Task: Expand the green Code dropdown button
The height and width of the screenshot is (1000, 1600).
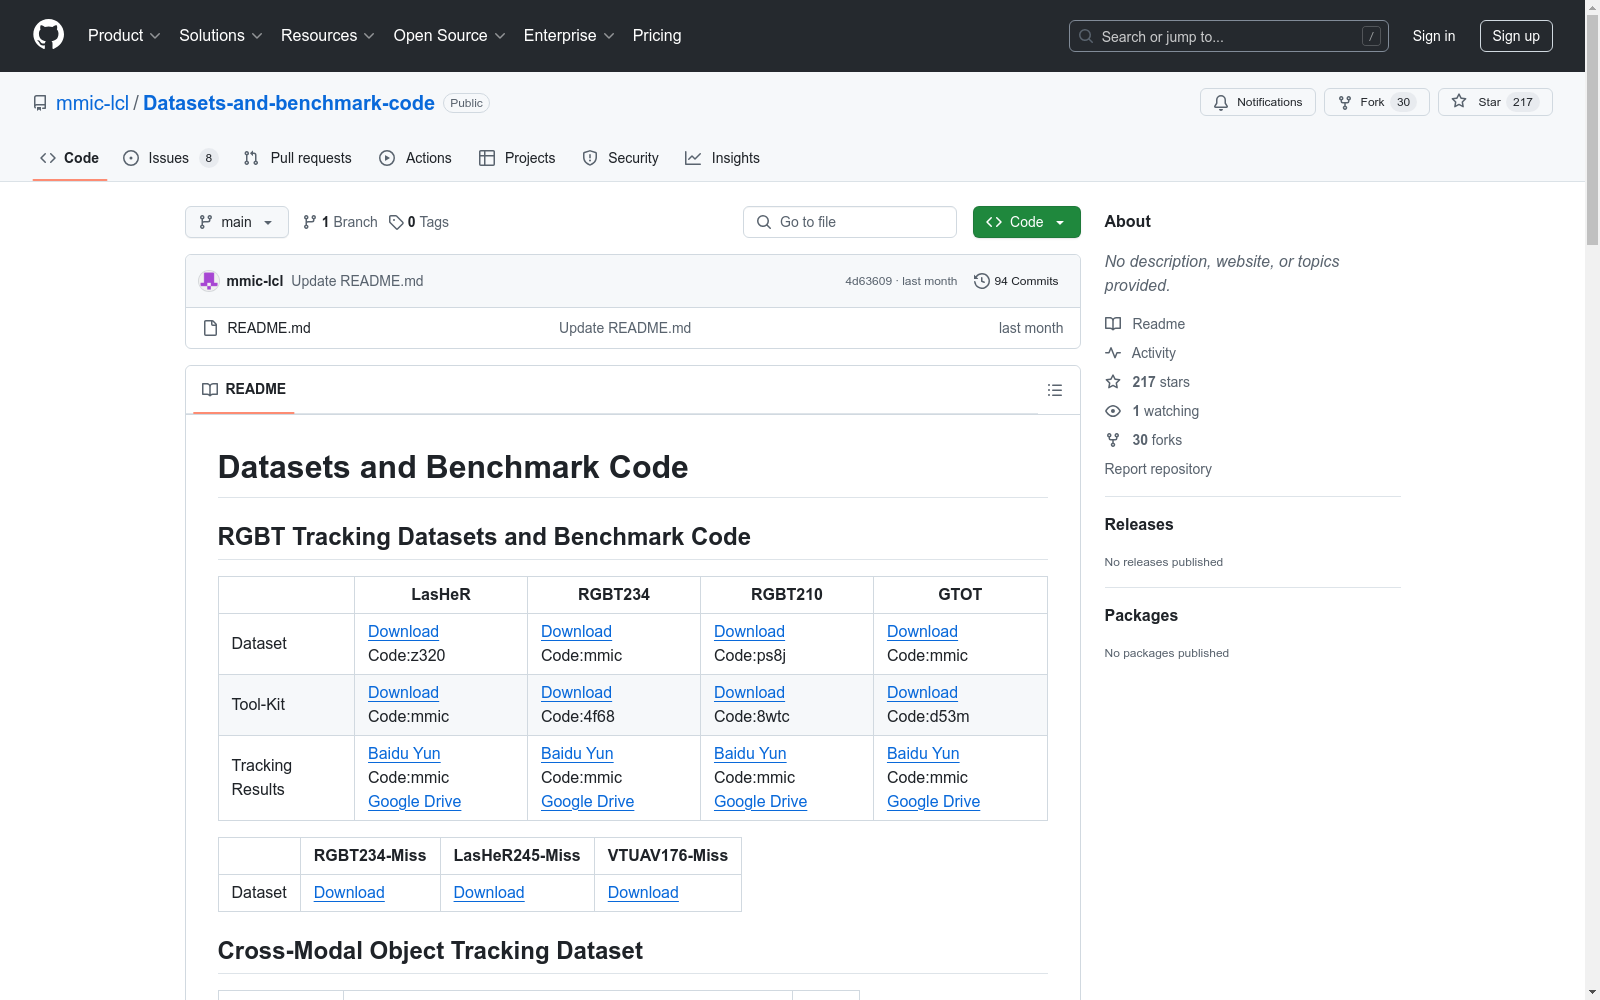Action: [1026, 222]
